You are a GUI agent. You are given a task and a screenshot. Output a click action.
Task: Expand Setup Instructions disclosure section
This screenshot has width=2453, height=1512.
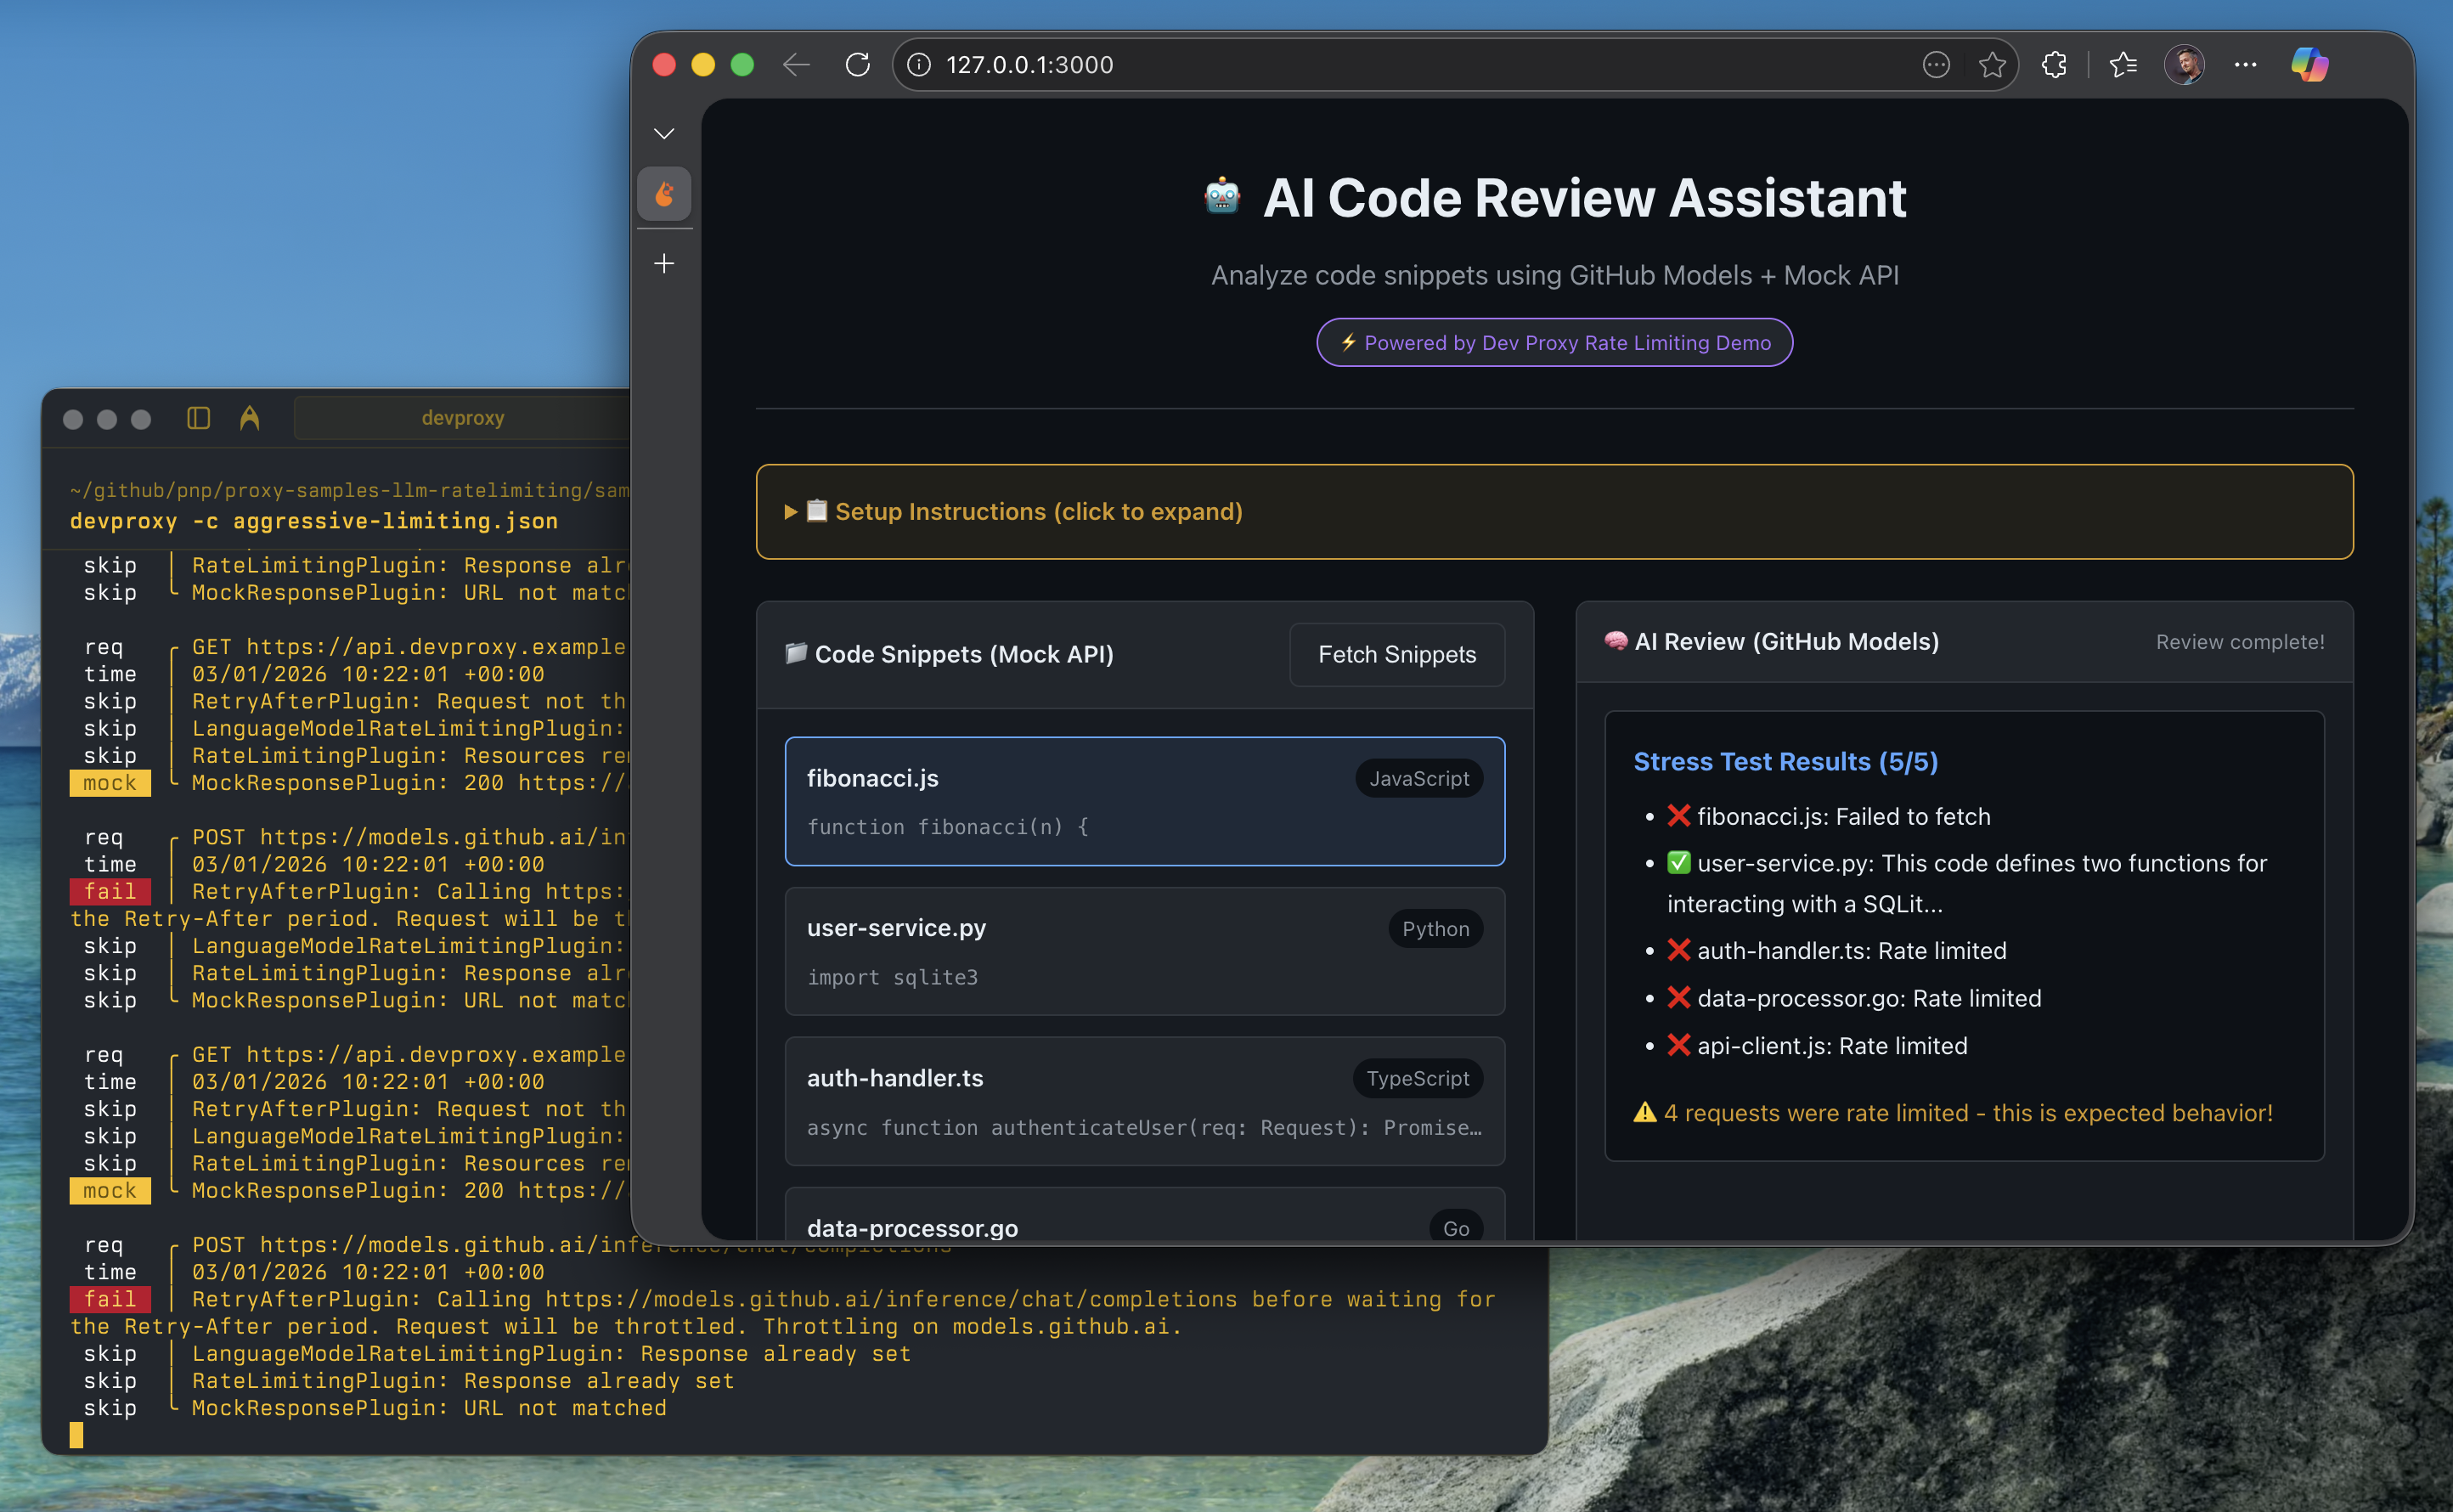pos(1038,512)
